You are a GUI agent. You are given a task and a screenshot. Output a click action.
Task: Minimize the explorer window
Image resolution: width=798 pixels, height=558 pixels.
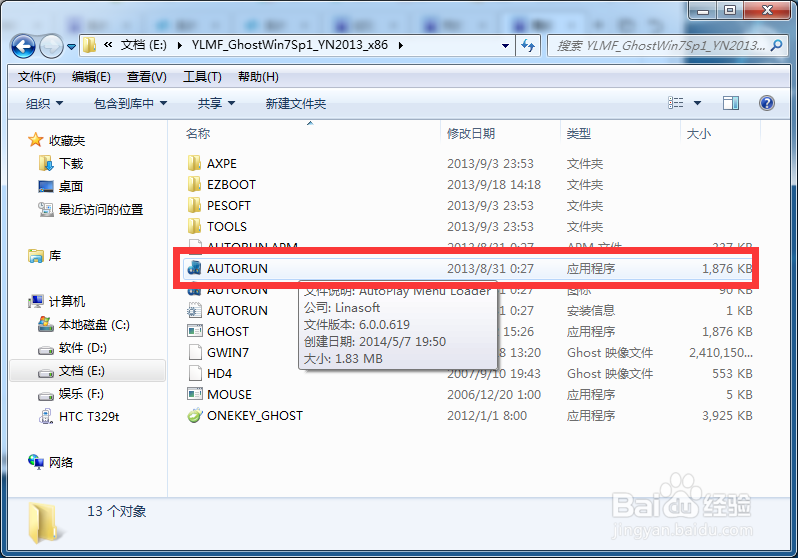pyautogui.click(x=703, y=11)
